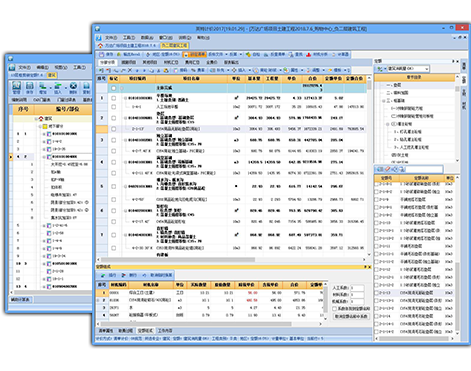
Task: Click the large blue X delete icon
Action: [x=73, y=86]
